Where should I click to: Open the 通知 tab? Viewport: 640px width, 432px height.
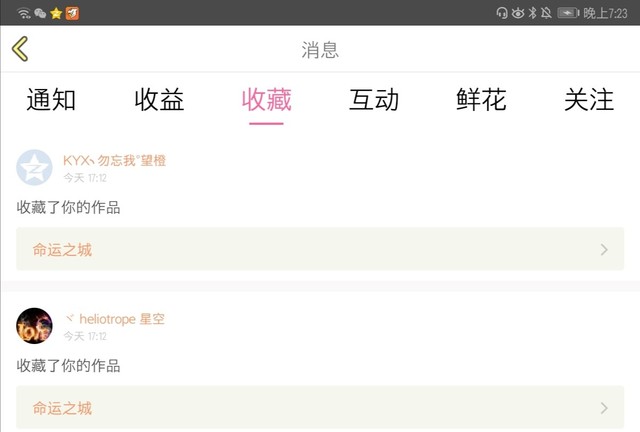click(51, 100)
